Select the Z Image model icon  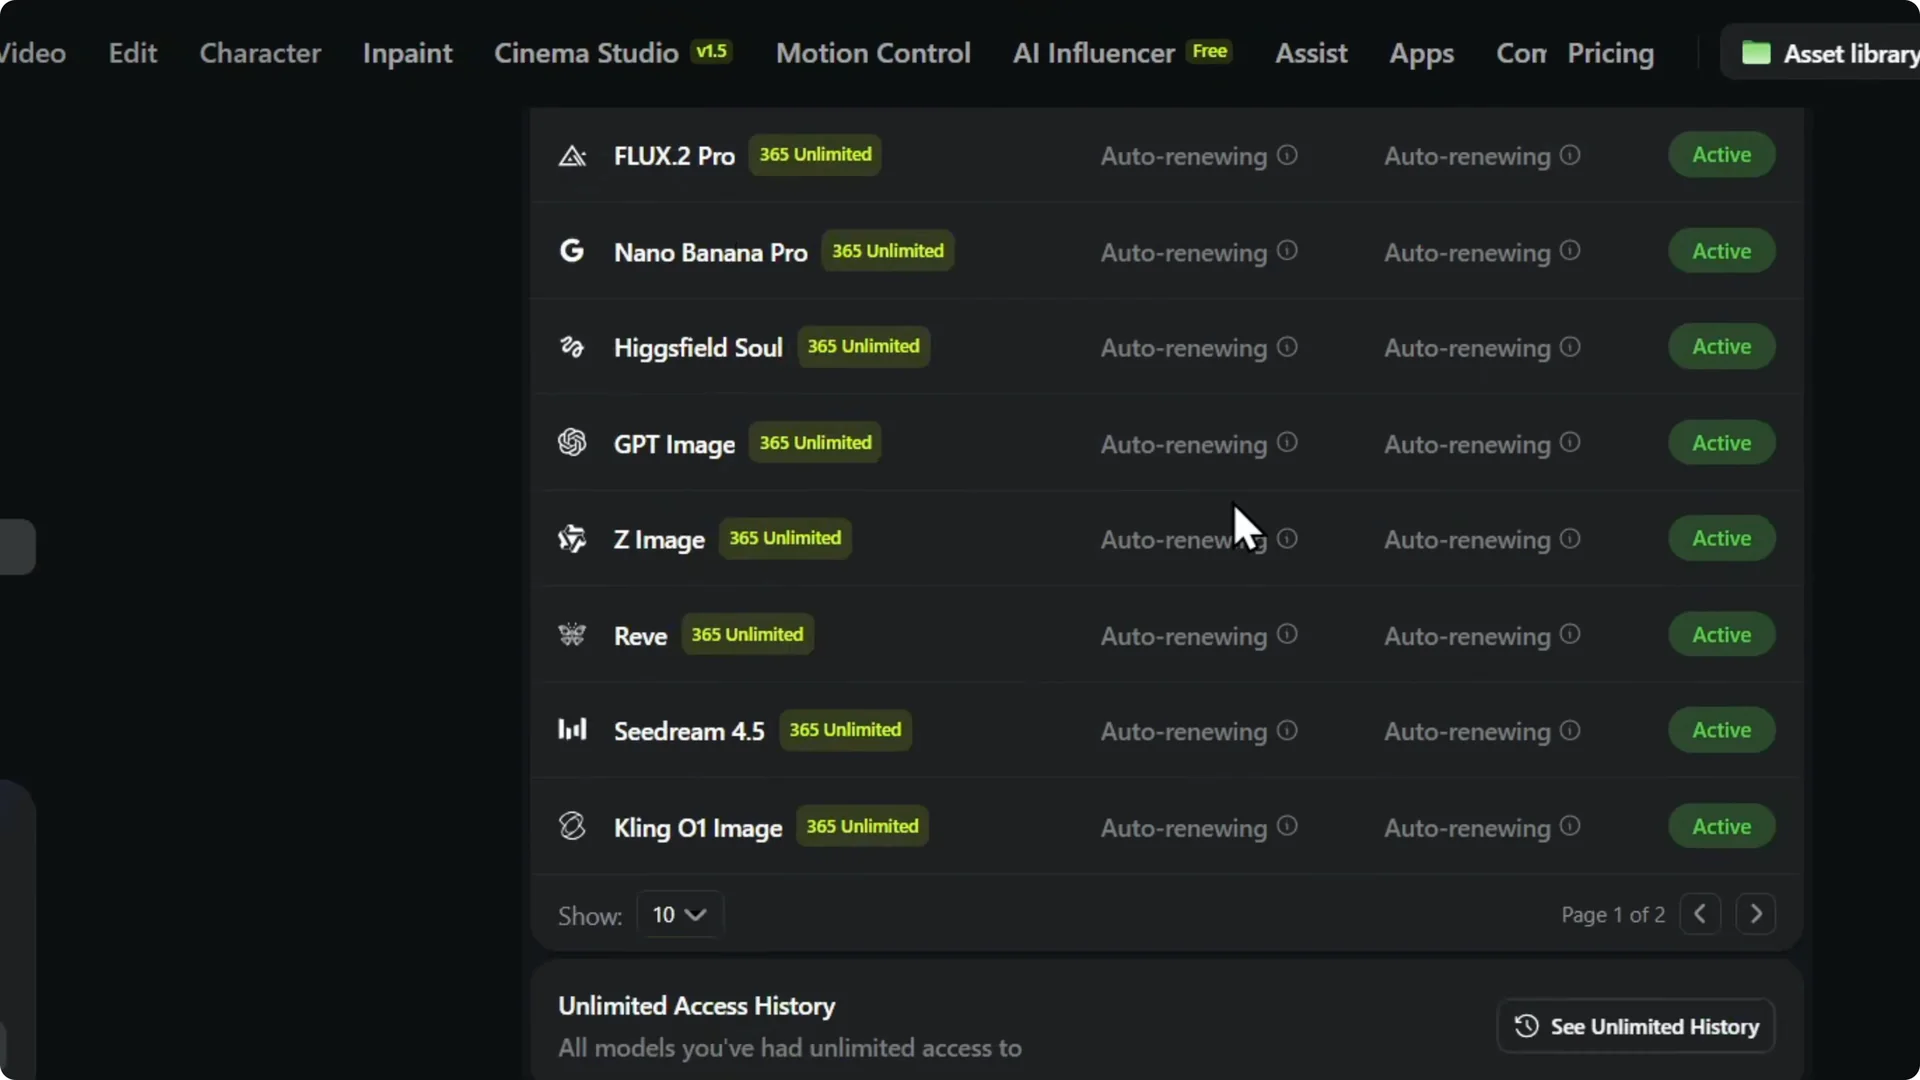(x=573, y=539)
